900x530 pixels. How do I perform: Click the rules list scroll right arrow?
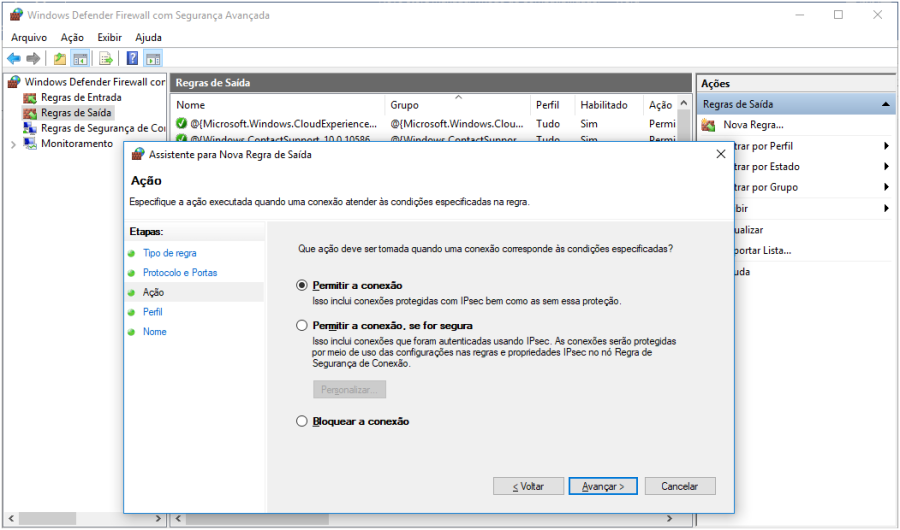point(669,519)
